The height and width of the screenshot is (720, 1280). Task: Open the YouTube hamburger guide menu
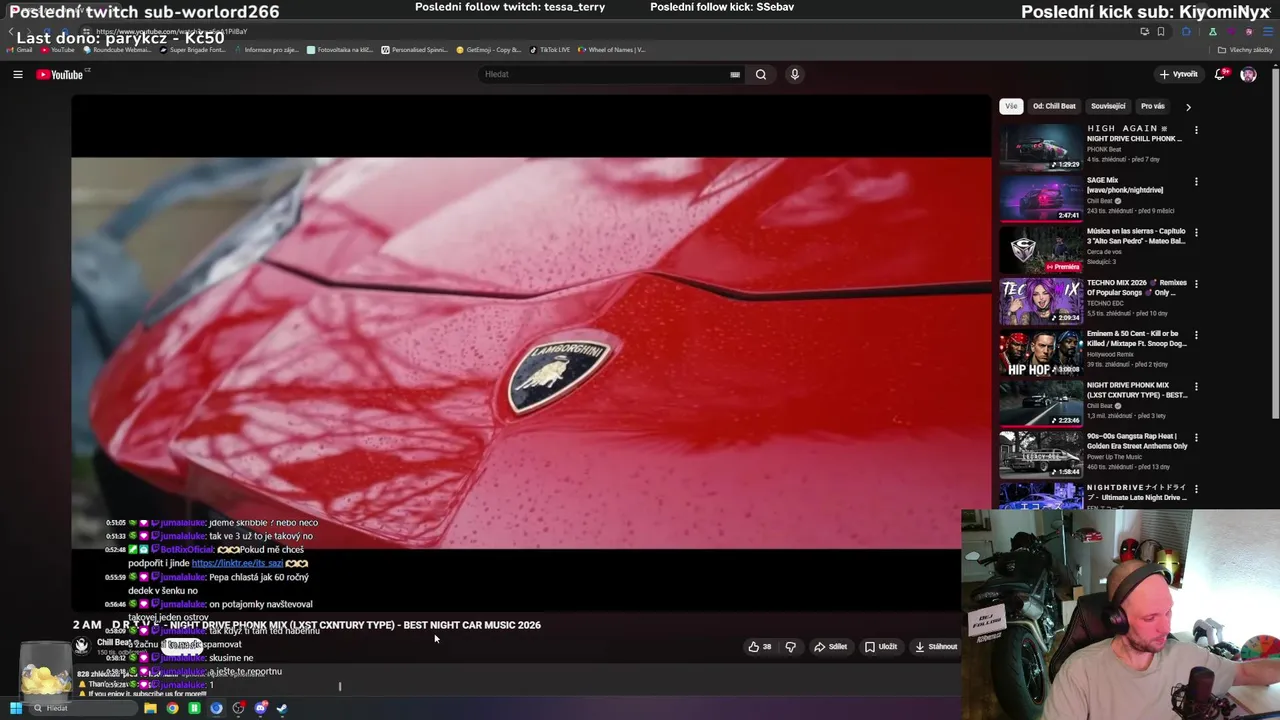(17, 74)
